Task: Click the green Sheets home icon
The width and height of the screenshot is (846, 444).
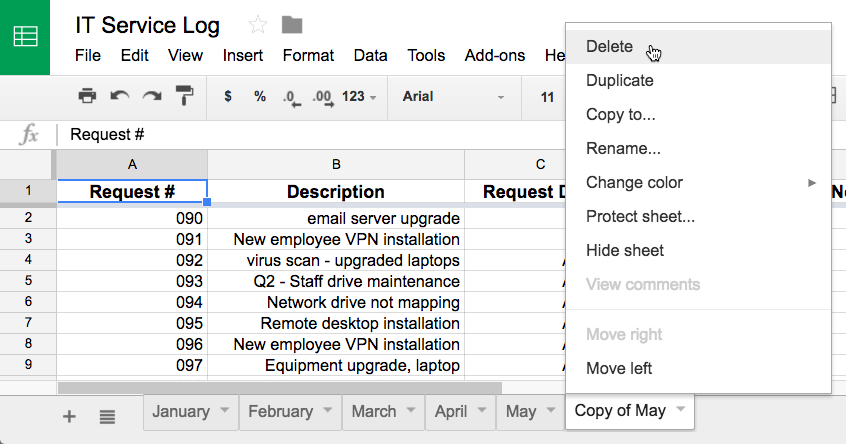Action: click(25, 37)
